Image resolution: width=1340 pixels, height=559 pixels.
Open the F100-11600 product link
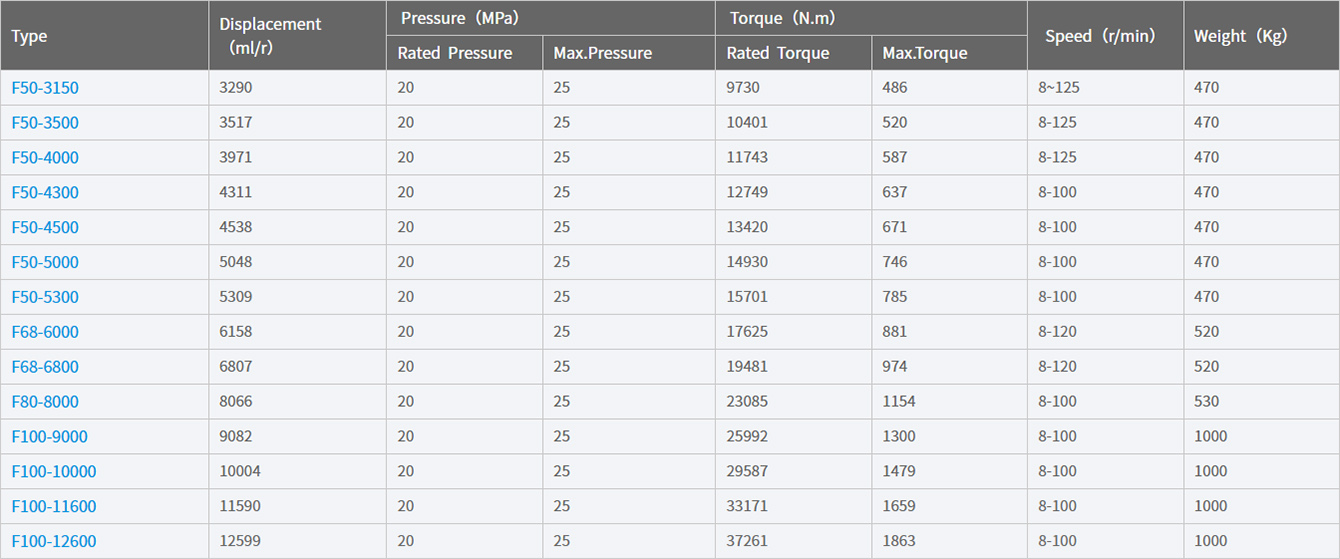point(54,506)
